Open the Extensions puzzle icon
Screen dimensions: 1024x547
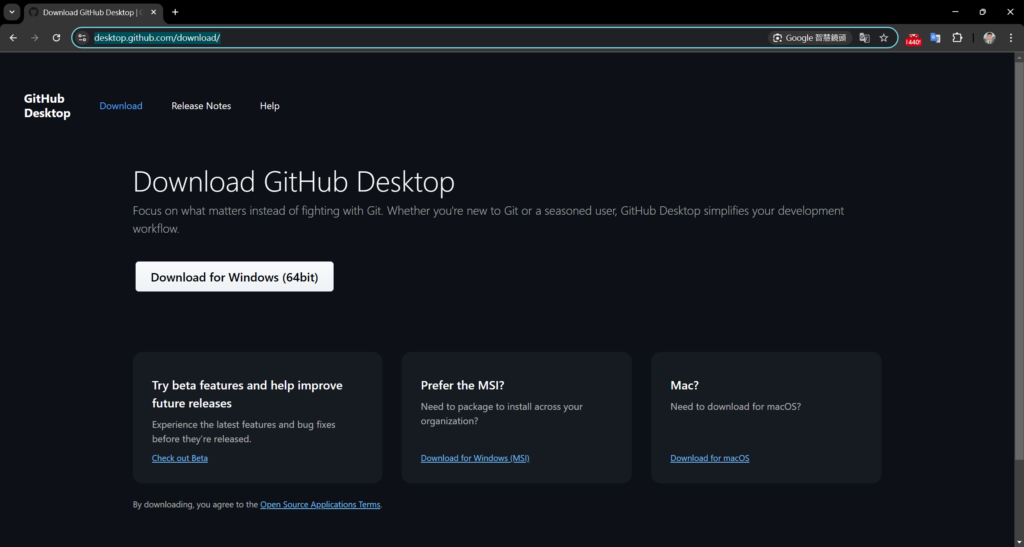(x=957, y=38)
